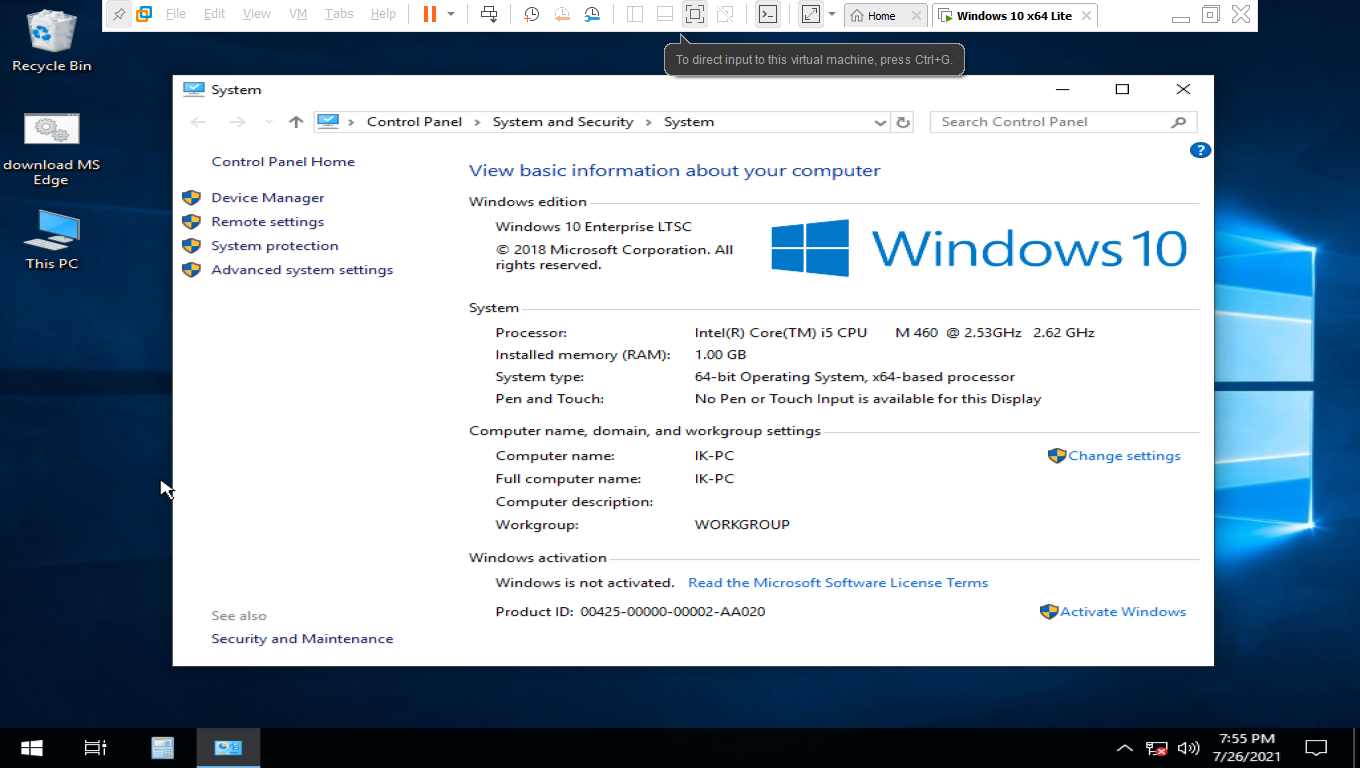The width and height of the screenshot is (1360, 768).
Task: Open the power options dropdown arrow beside pause
Action: 451,15
